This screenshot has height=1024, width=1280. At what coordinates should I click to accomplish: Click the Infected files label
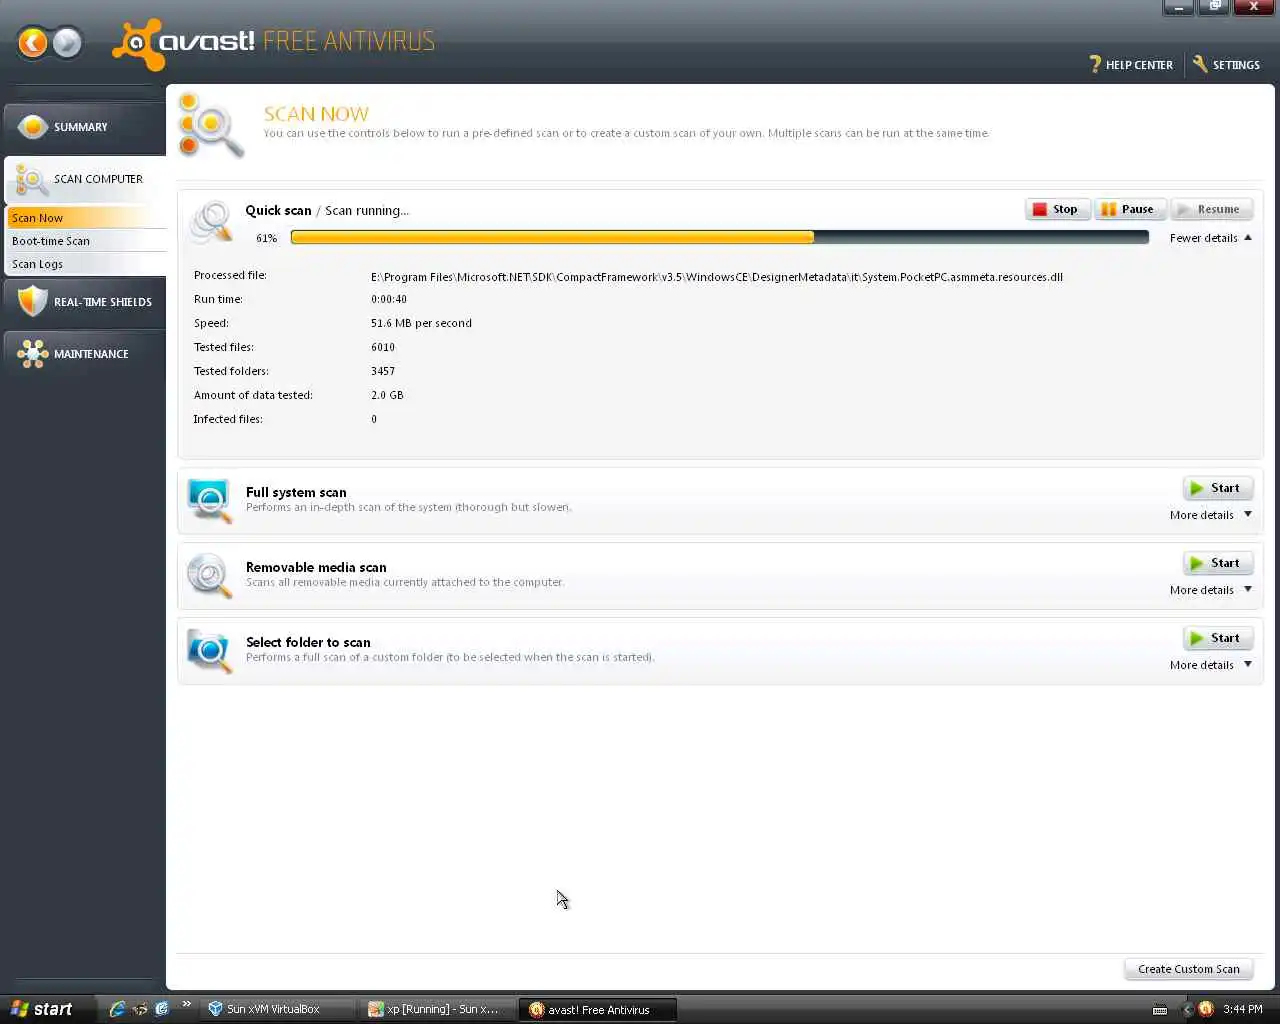click(x=228, y=419)
